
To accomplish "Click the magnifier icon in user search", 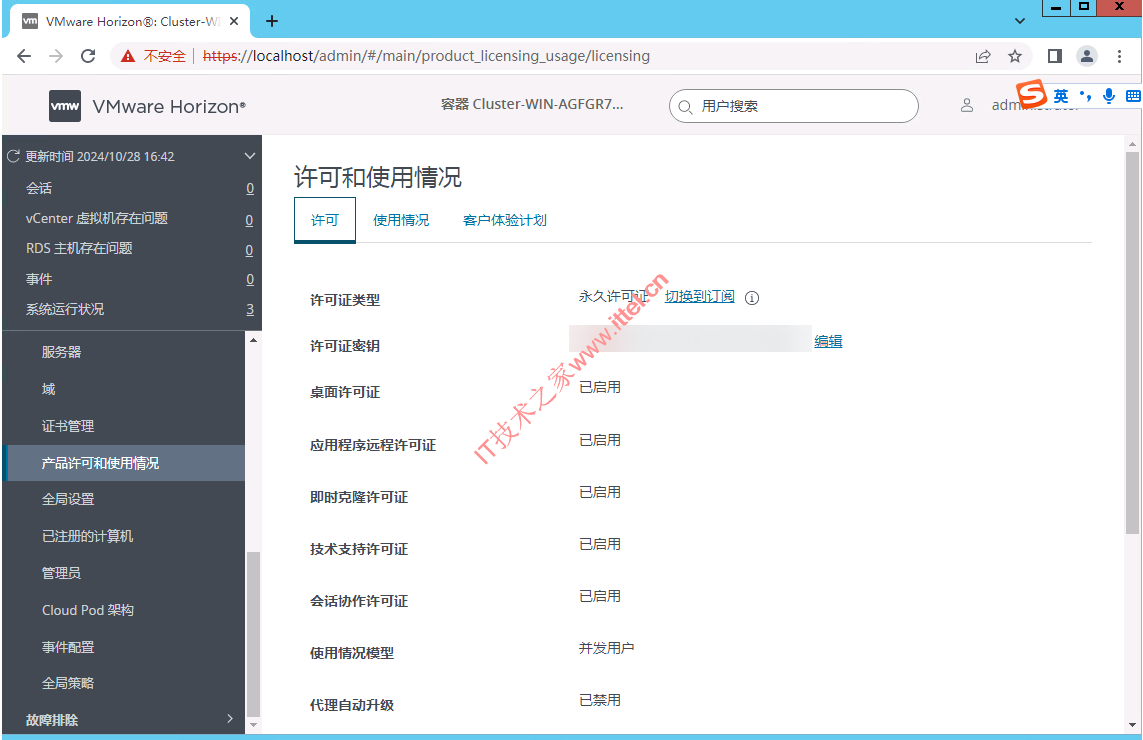I will click(x=685, y=107).
